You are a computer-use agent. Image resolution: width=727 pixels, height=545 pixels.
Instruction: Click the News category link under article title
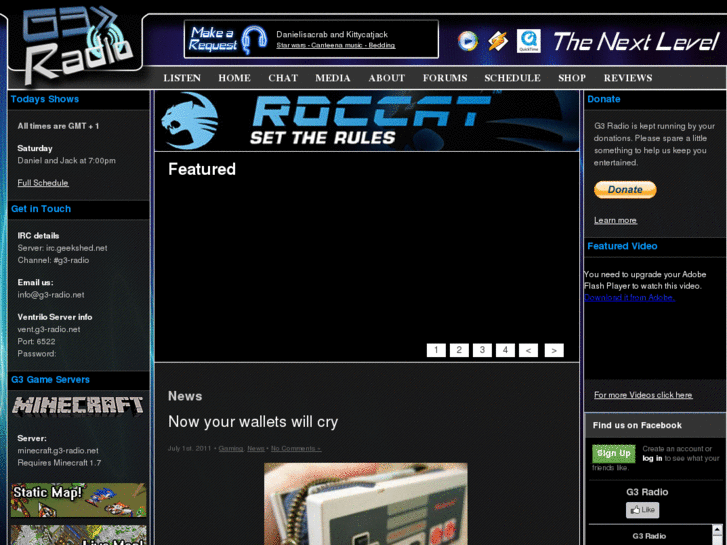[x=255, y=449]
